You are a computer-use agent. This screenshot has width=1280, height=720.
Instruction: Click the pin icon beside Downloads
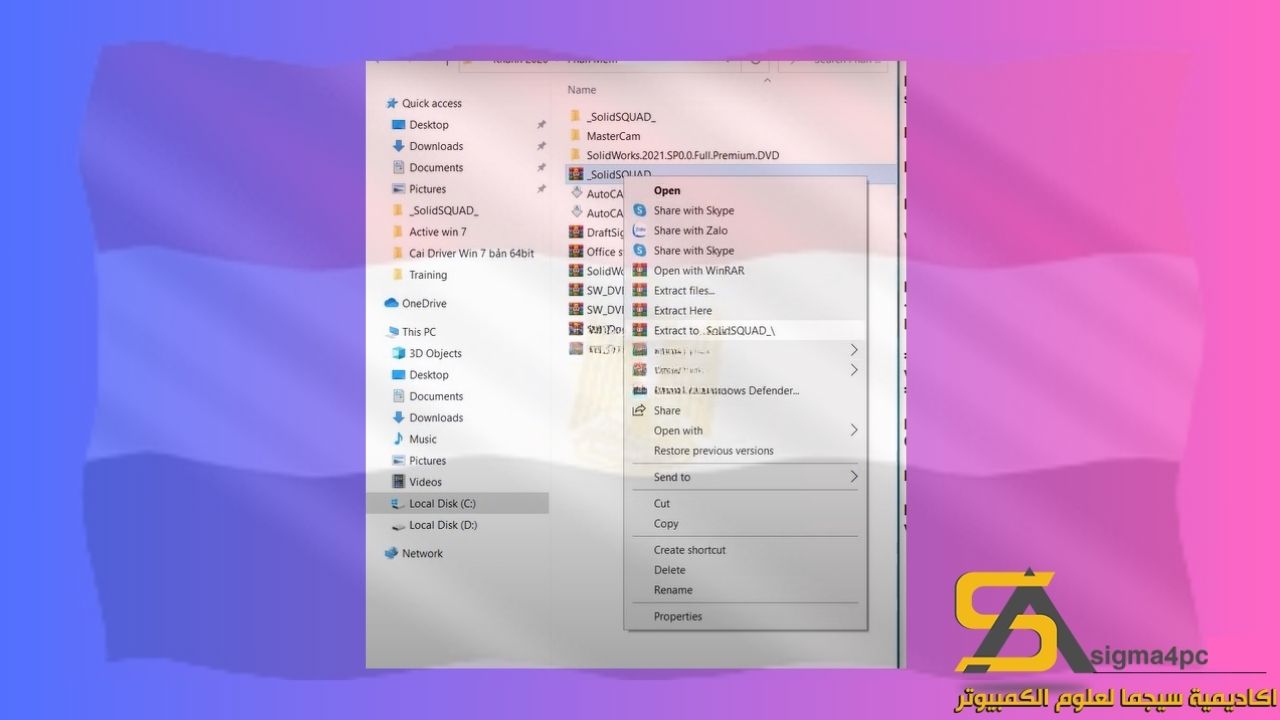click(541, 146)
